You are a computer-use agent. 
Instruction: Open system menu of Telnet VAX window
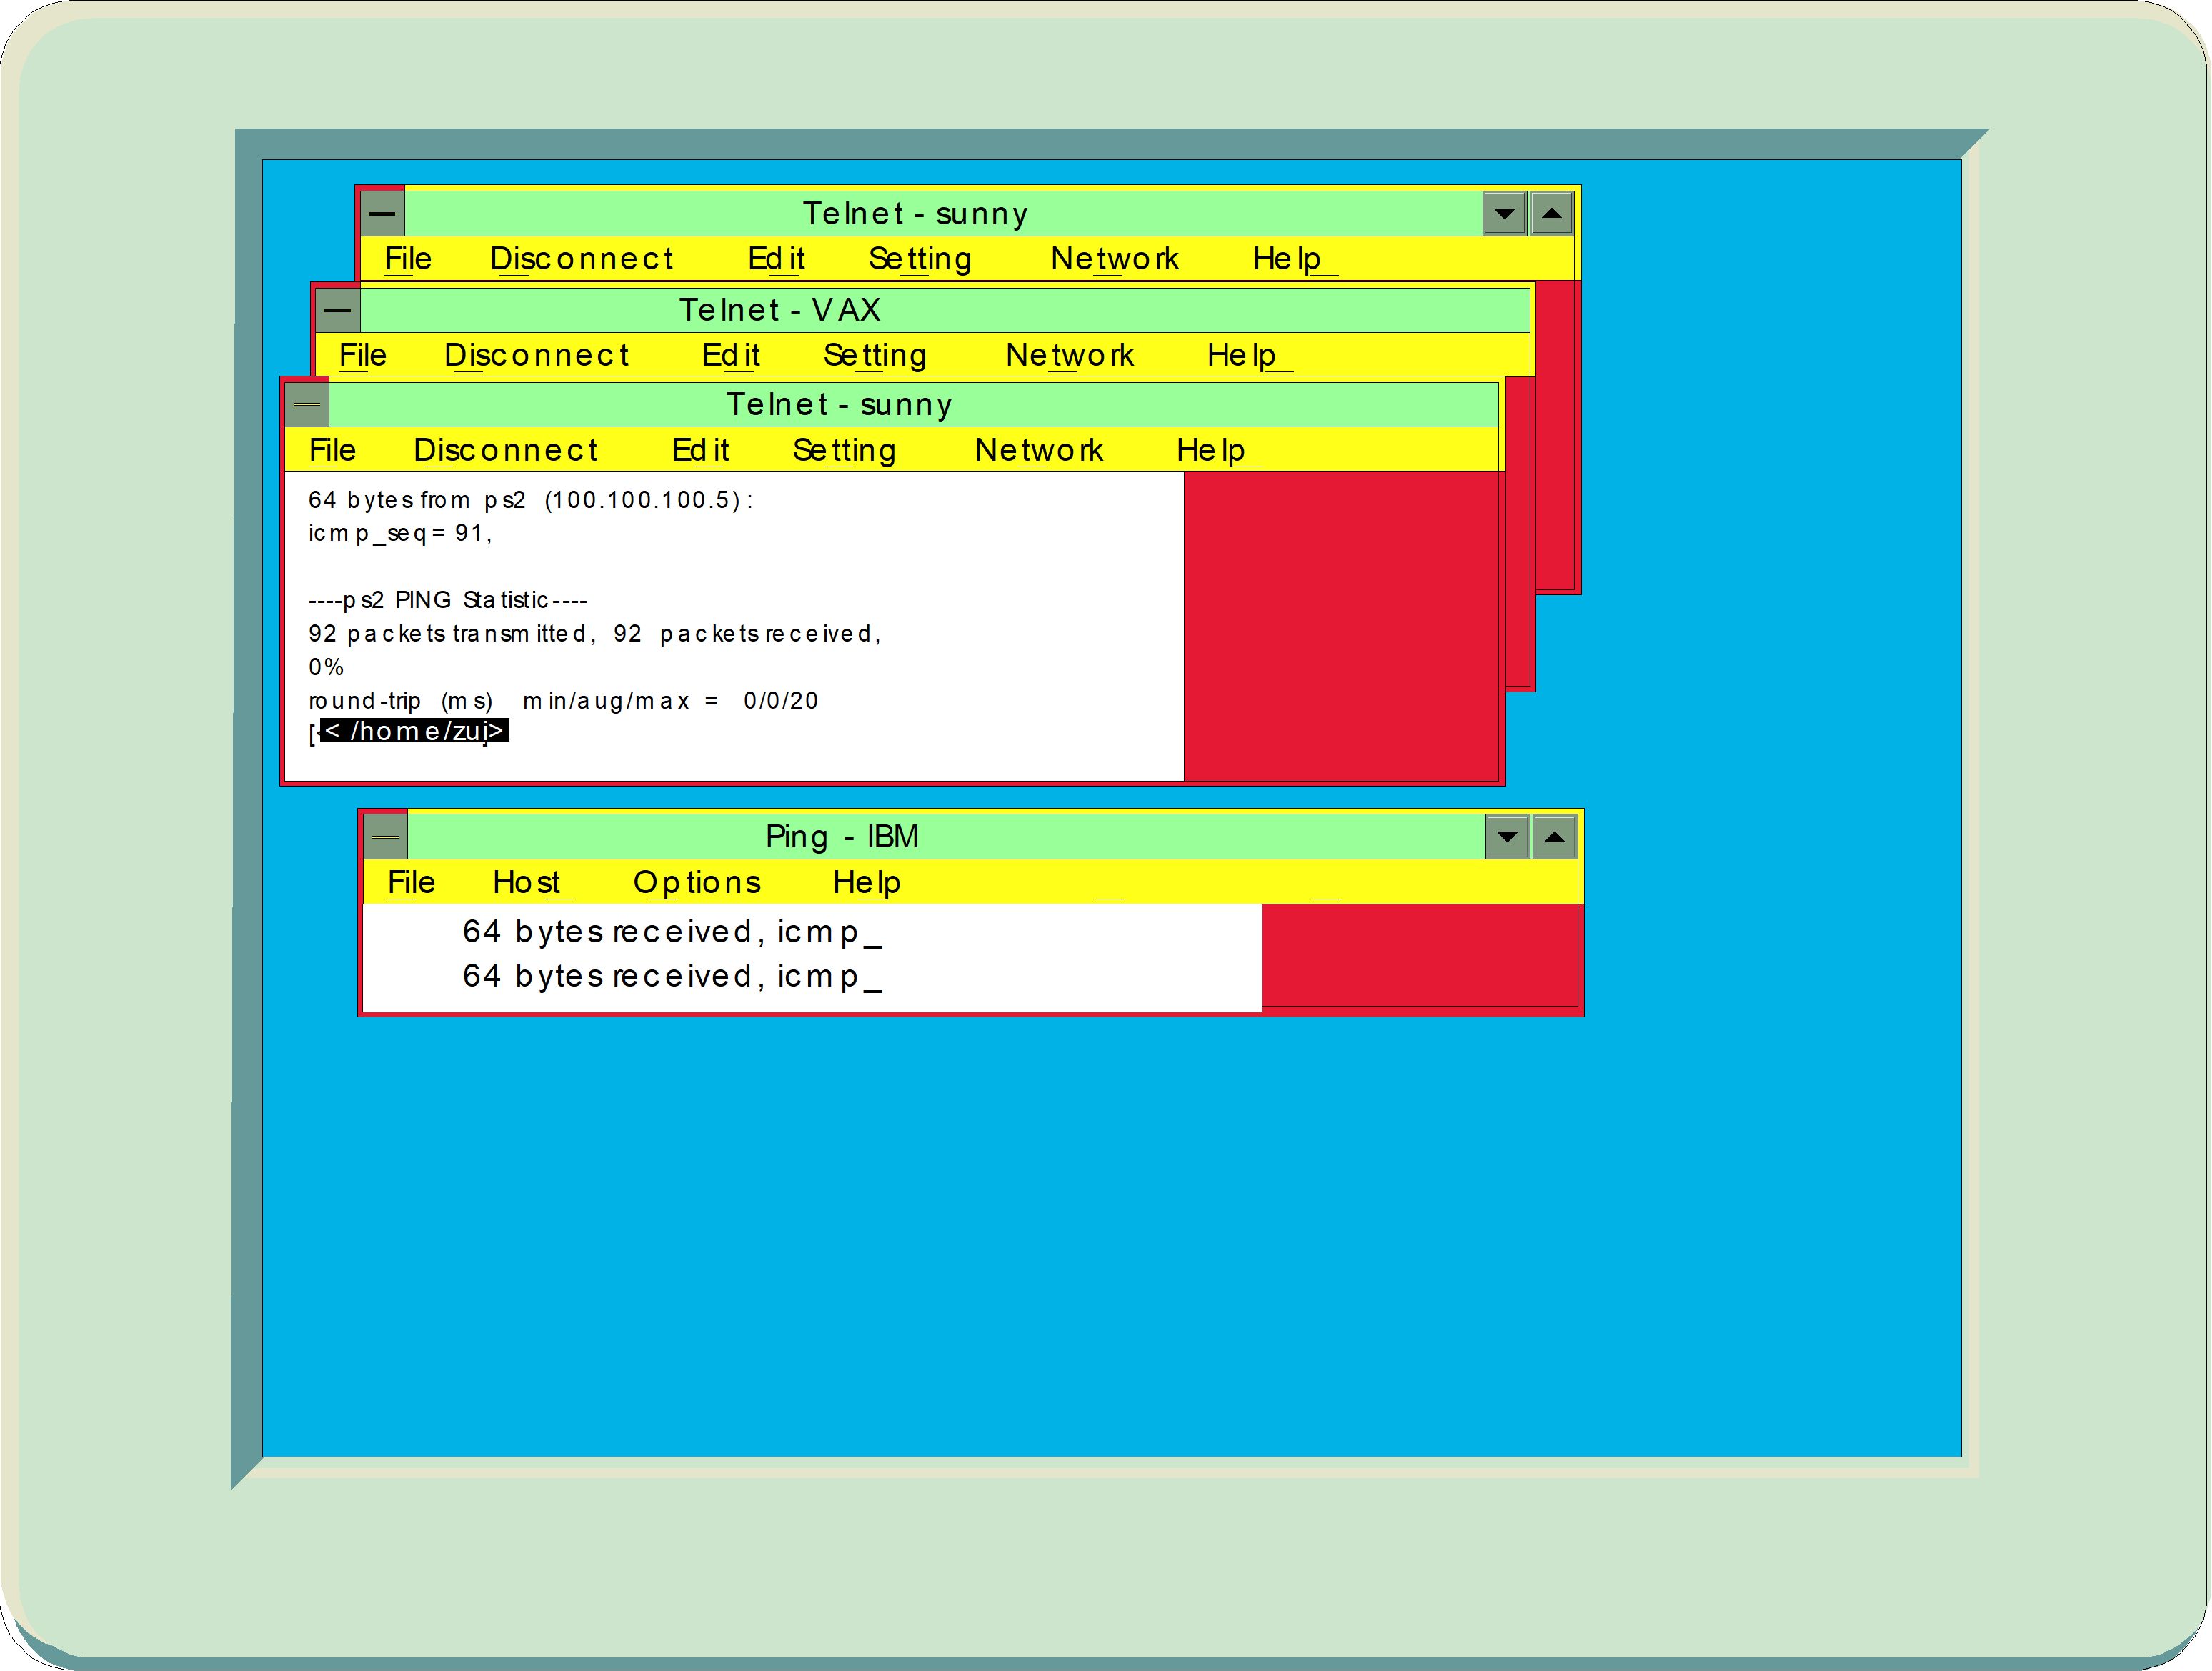click(x=337, y=310)
